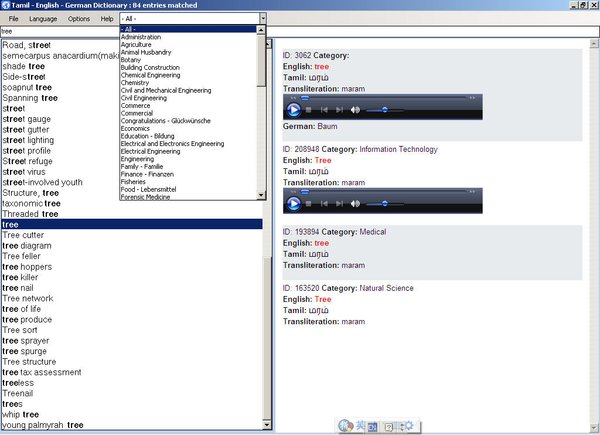Open the IME settings gear icon
This screenshot has width=600, height=435.
(406, 427)
